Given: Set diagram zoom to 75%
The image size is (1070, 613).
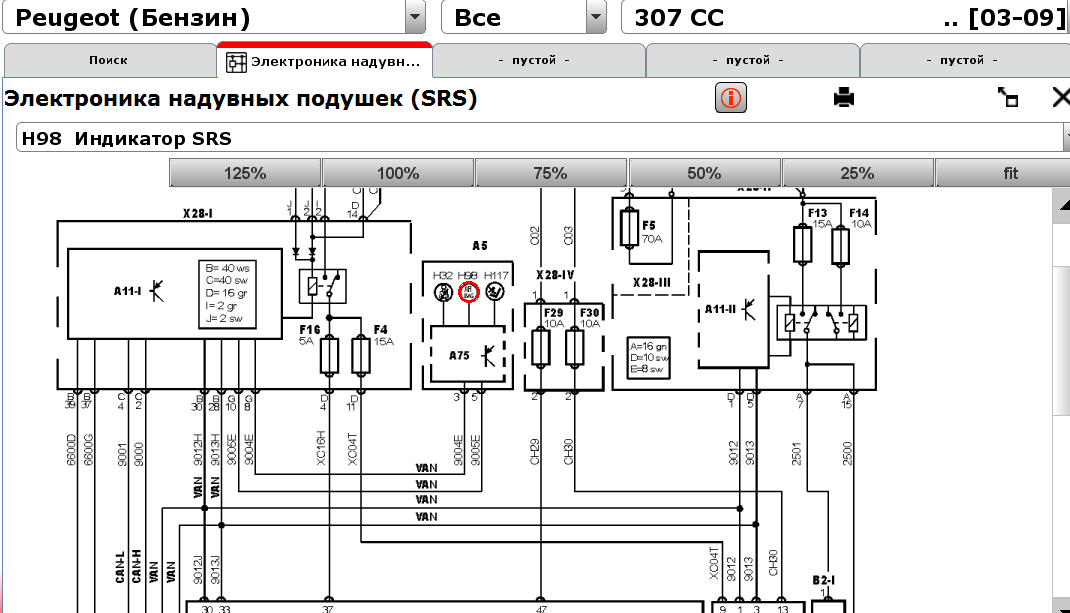Looking at the screenshot, I should 551,173.
